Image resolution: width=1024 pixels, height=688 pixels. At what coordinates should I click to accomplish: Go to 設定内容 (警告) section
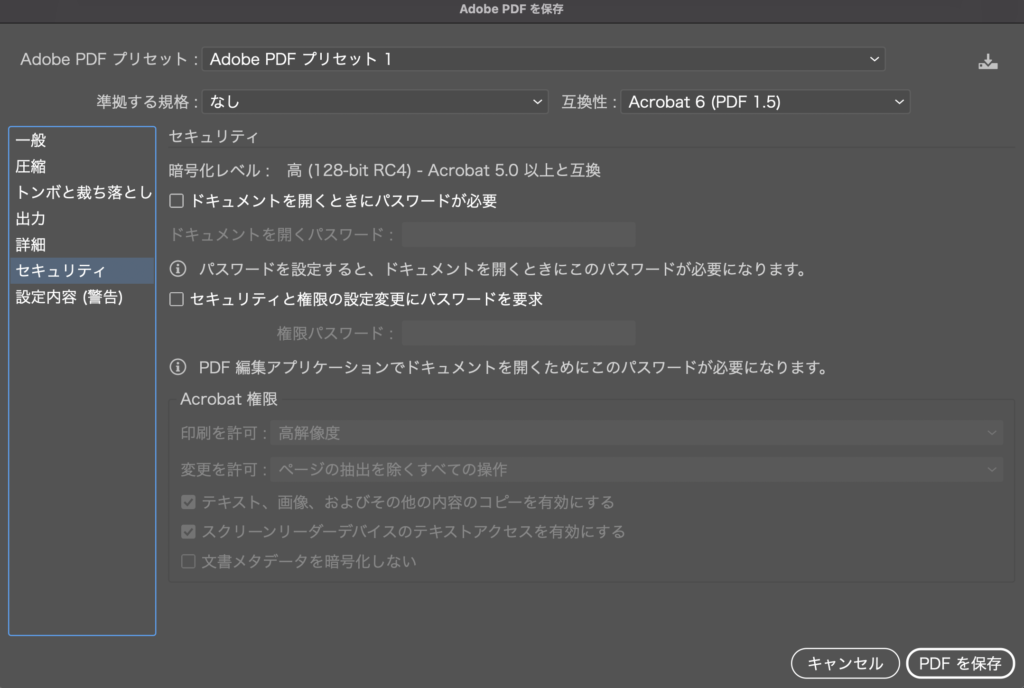tap(69, 297)
